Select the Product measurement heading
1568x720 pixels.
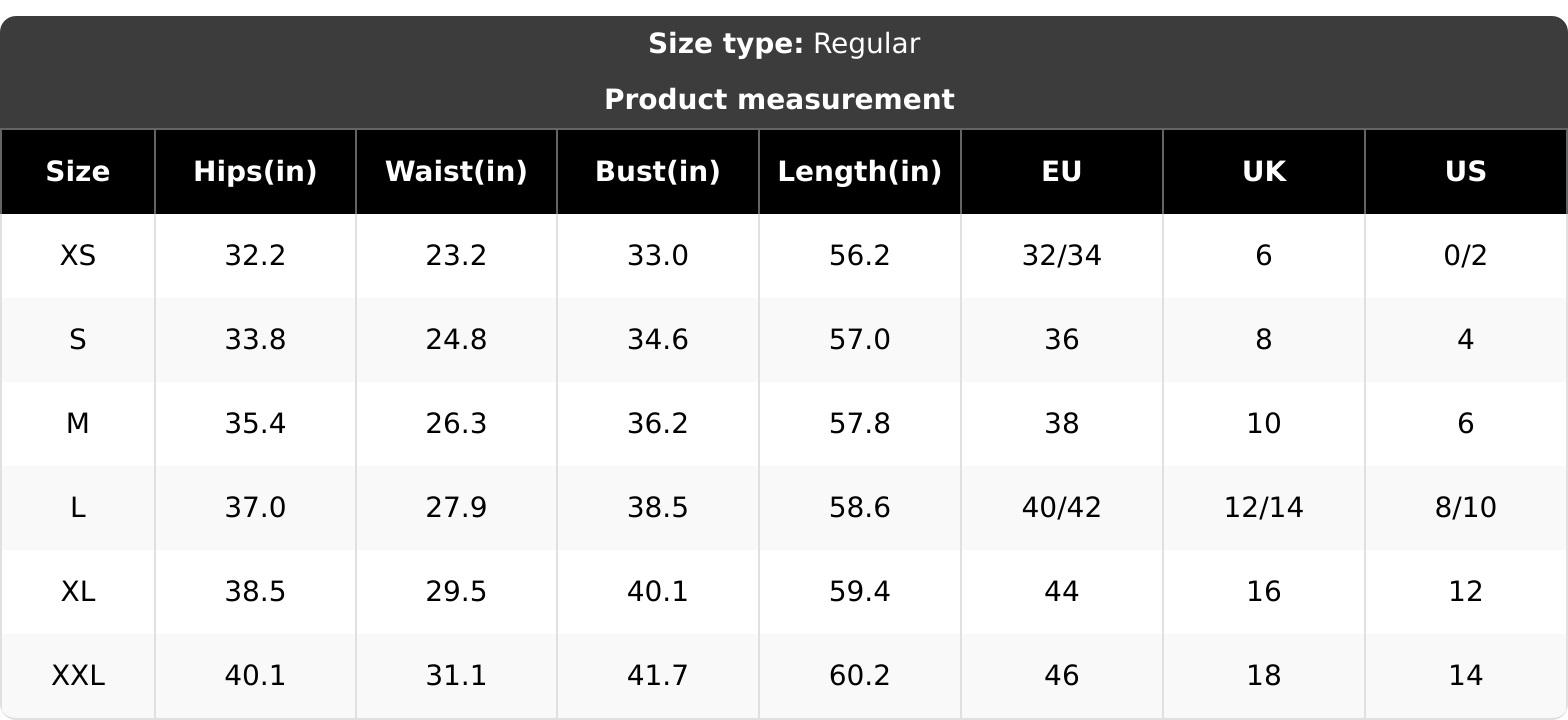[780, 100]
